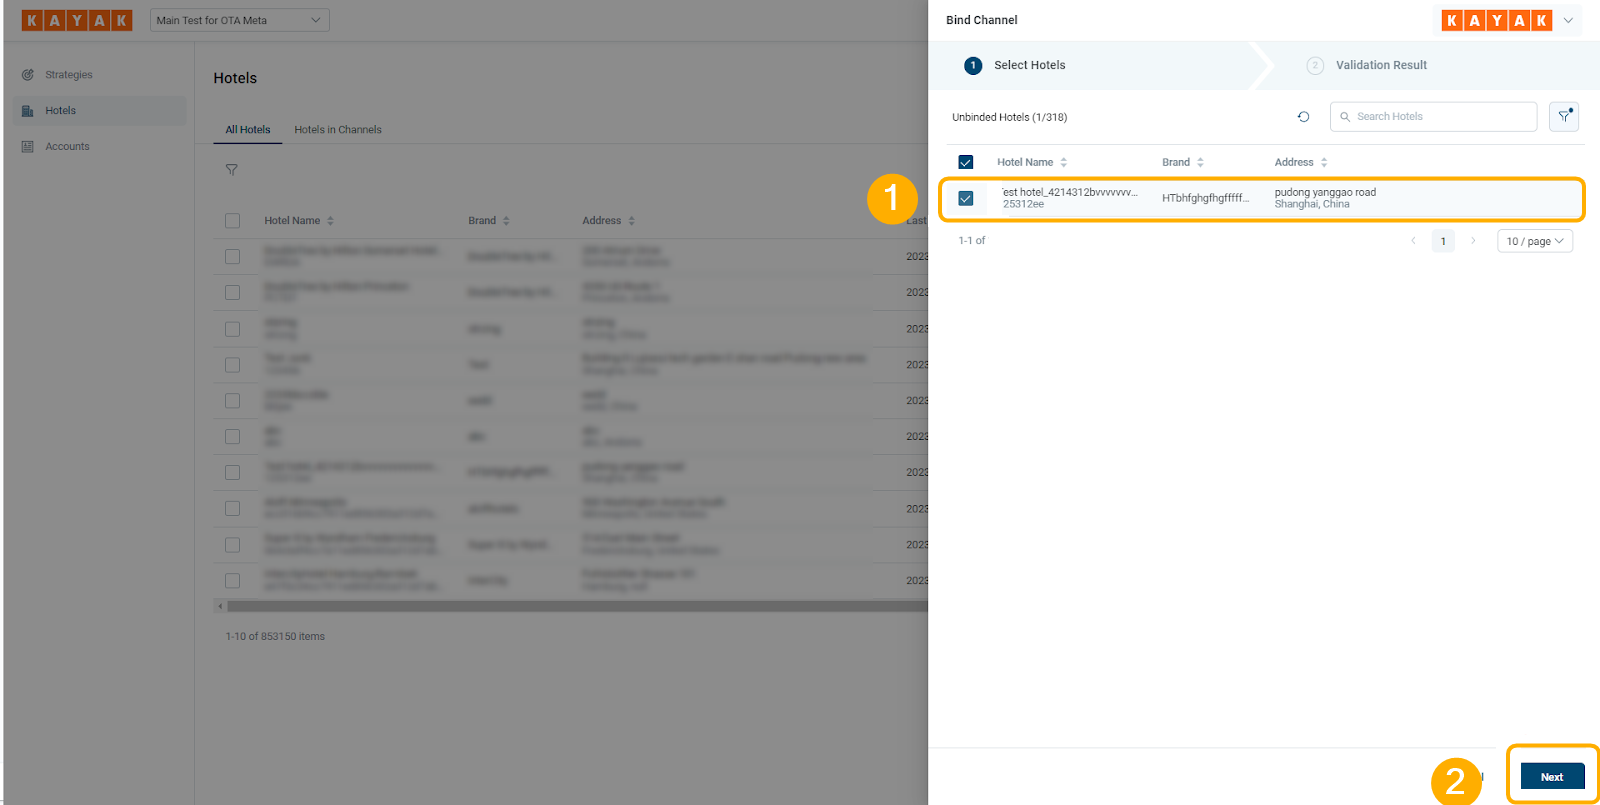Click the refresh icon beside Unbinded Hotels
Viewport: 1600px width, 805px height.
[x=1303, y=117]
